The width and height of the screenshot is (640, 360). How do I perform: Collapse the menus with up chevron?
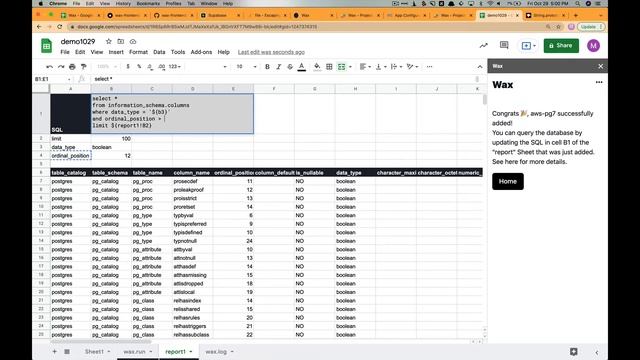click(x=480, y=67)
